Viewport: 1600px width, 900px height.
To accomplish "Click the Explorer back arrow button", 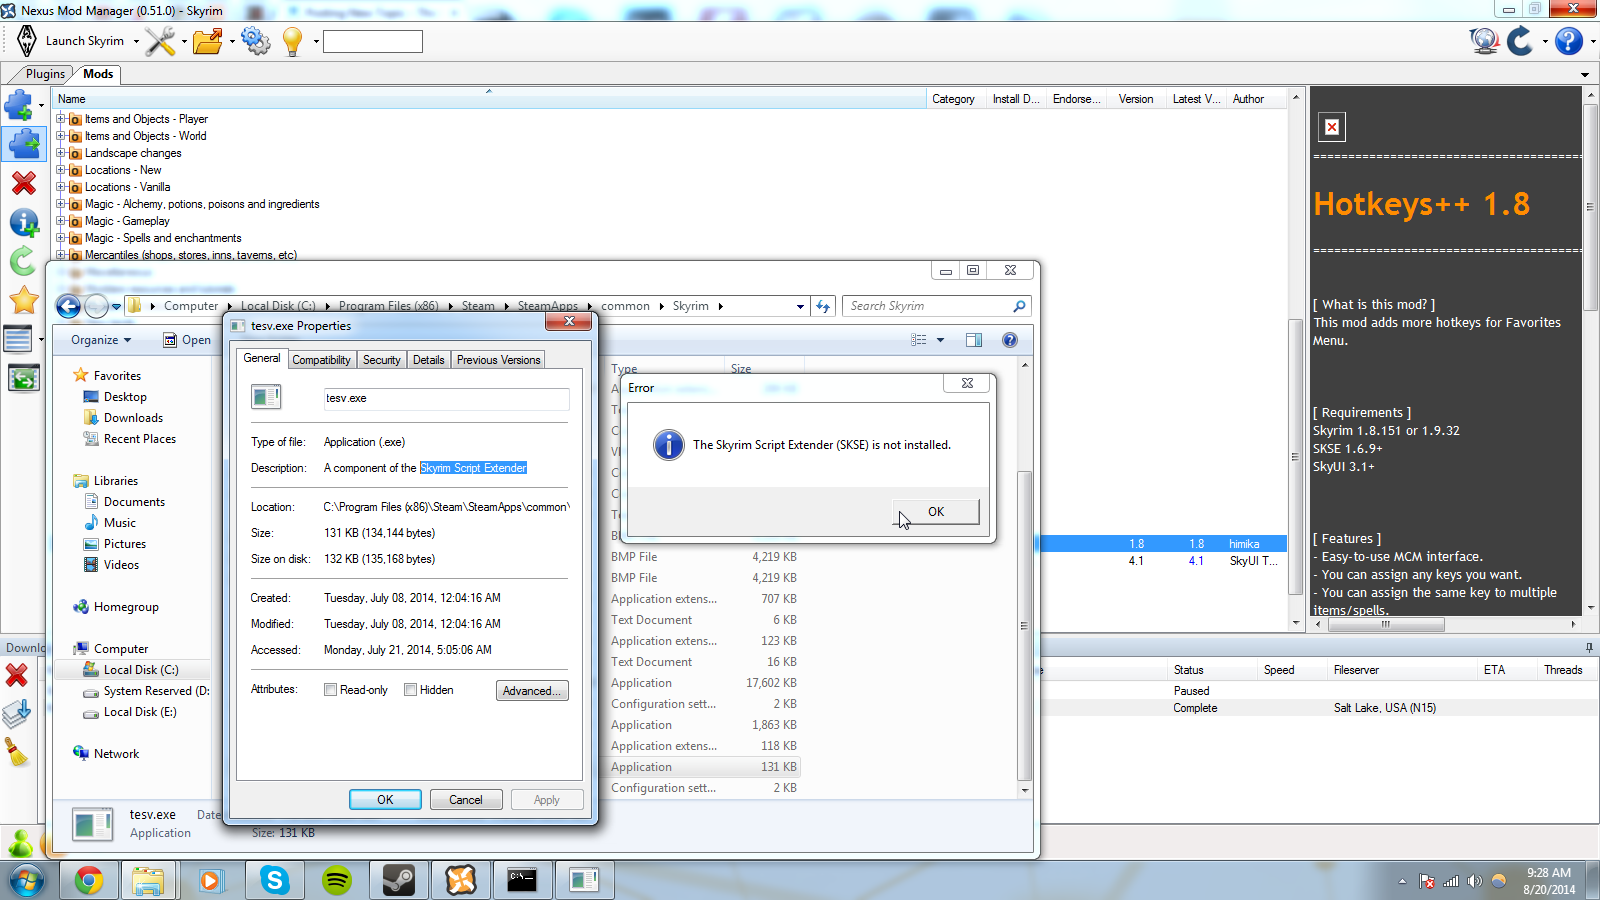I will (68, 306).
